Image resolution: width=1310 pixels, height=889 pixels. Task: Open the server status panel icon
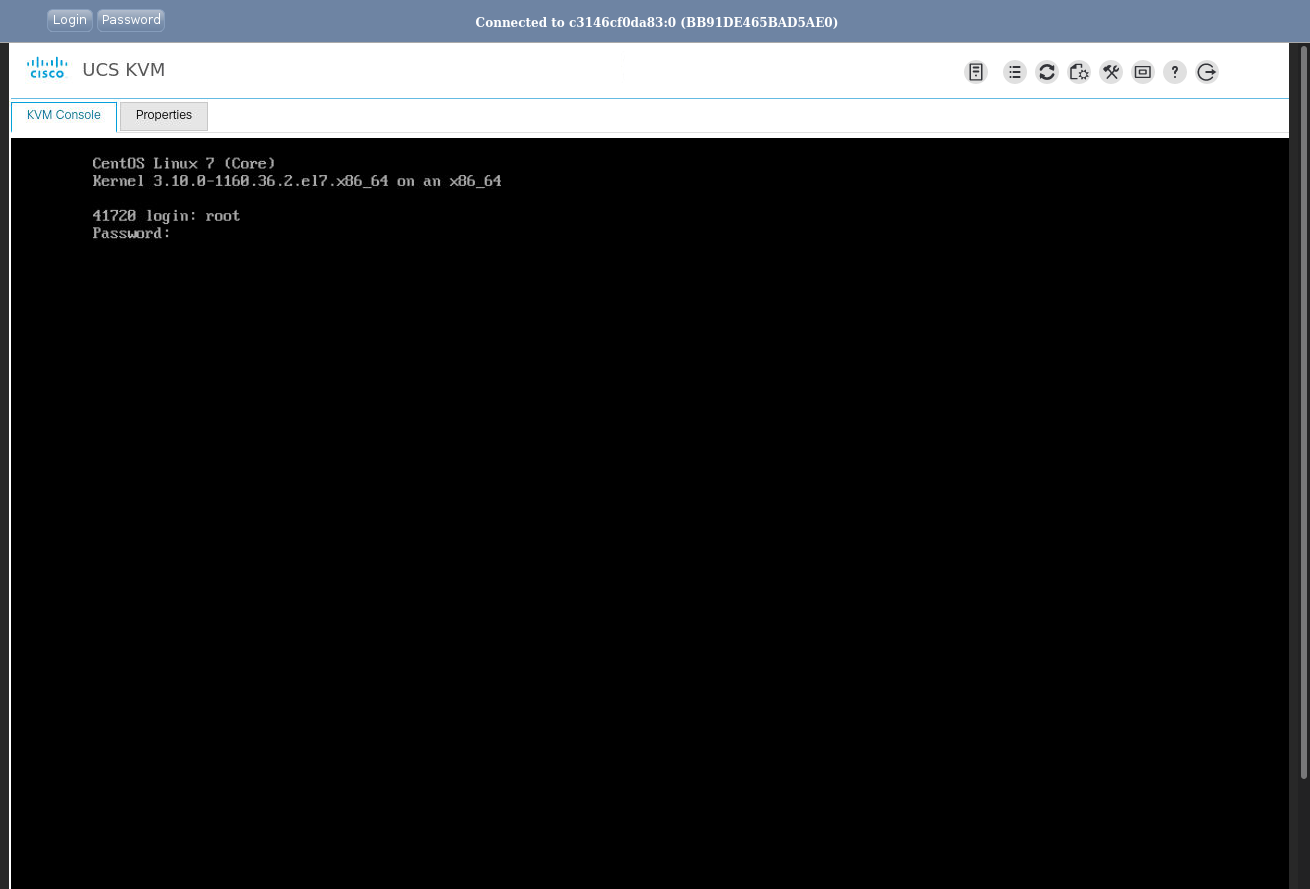tap(976, 72)
